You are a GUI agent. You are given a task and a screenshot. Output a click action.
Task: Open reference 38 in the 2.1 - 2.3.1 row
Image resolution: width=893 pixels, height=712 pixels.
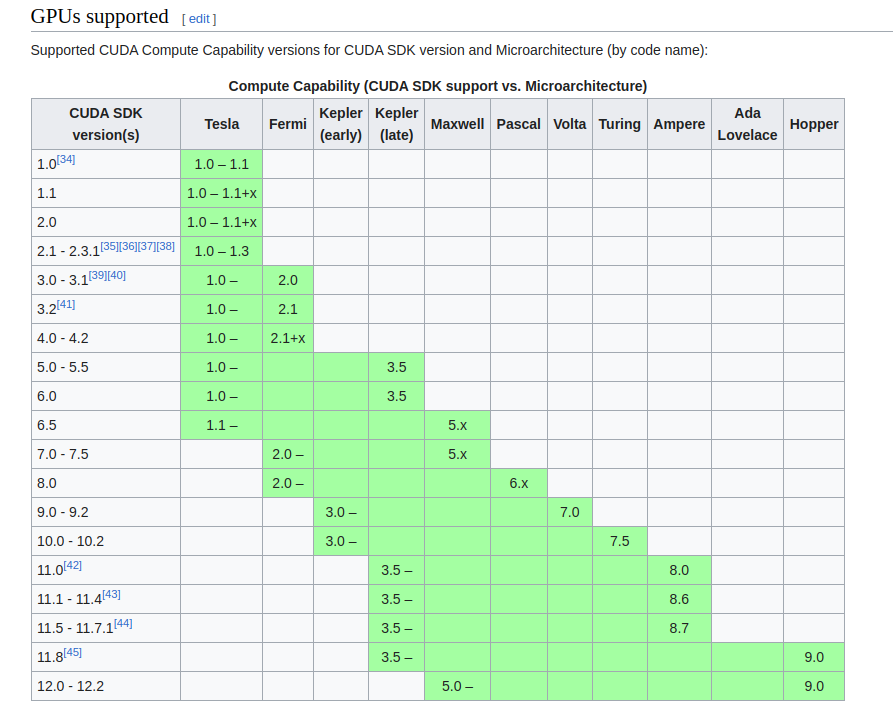(166, 246)
